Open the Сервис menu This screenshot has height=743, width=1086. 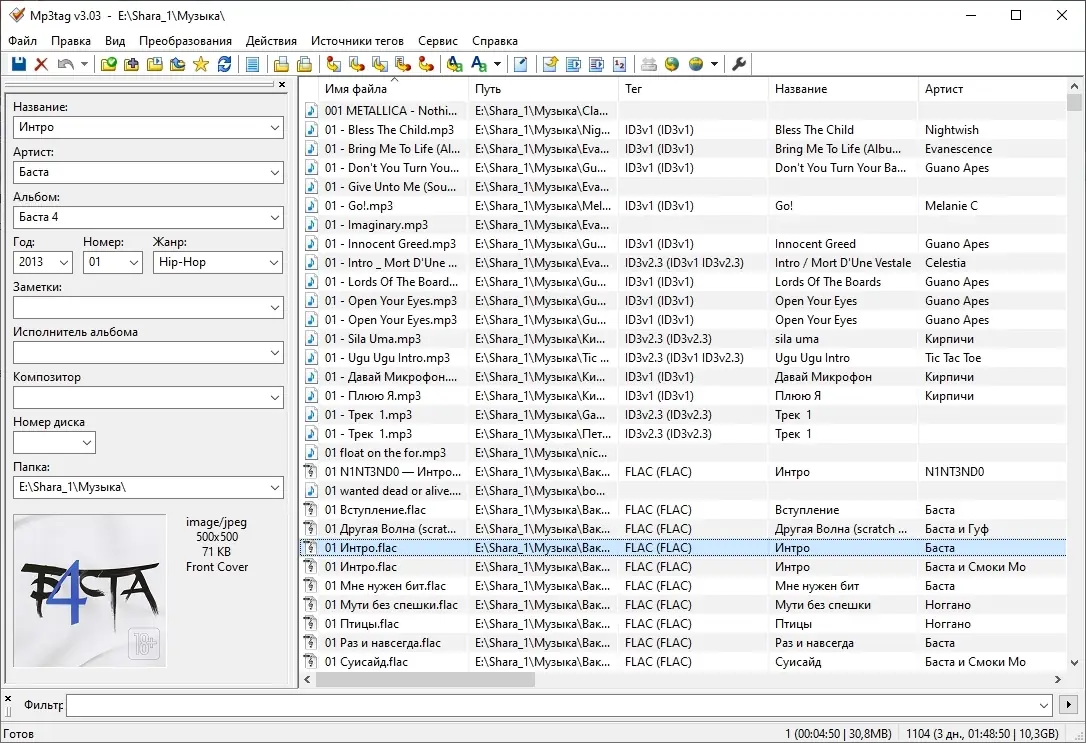click(438, 41)
